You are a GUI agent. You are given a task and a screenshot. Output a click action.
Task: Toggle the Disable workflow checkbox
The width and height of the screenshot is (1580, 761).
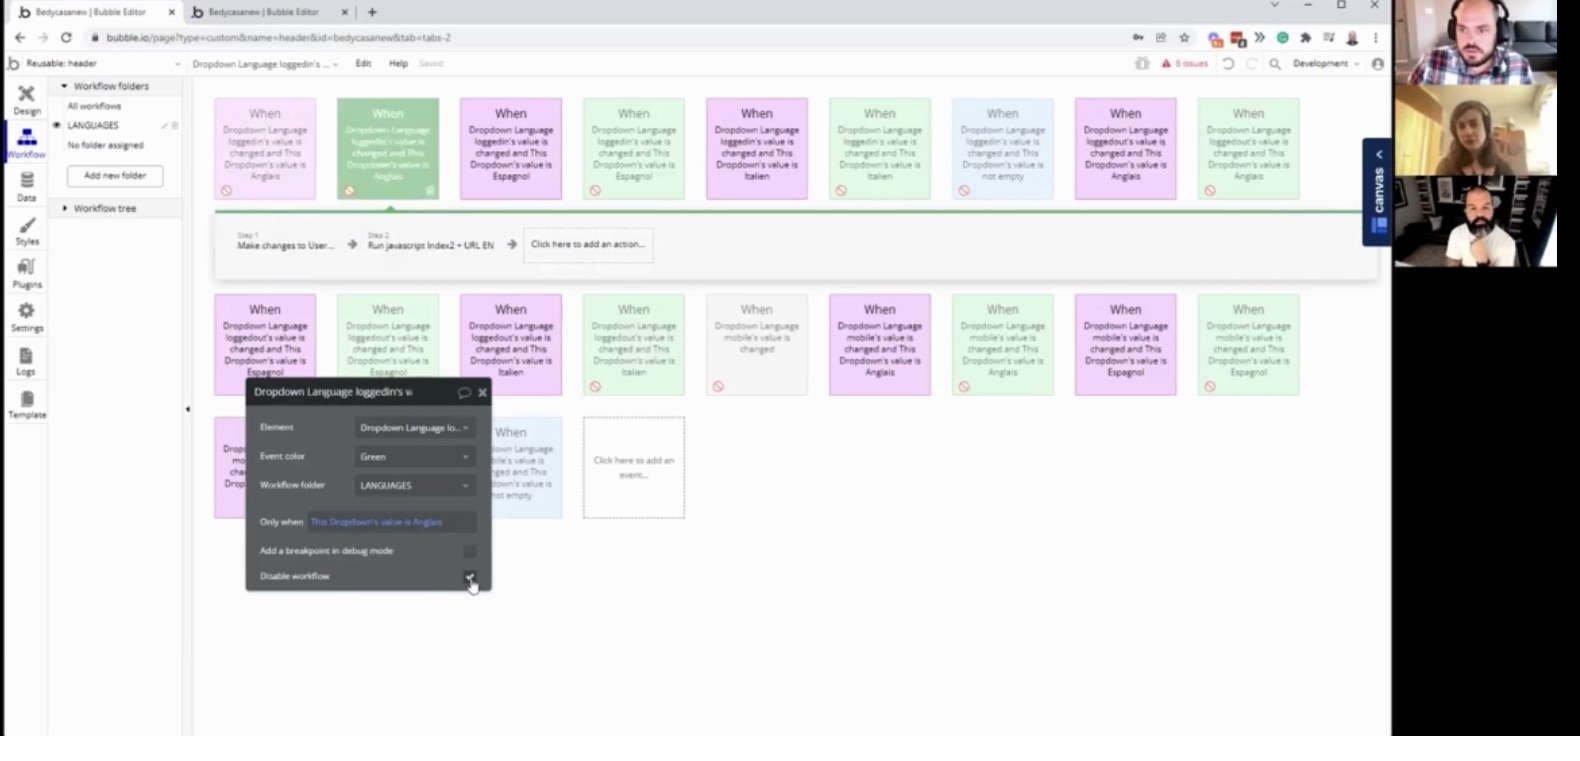(469, 577)
